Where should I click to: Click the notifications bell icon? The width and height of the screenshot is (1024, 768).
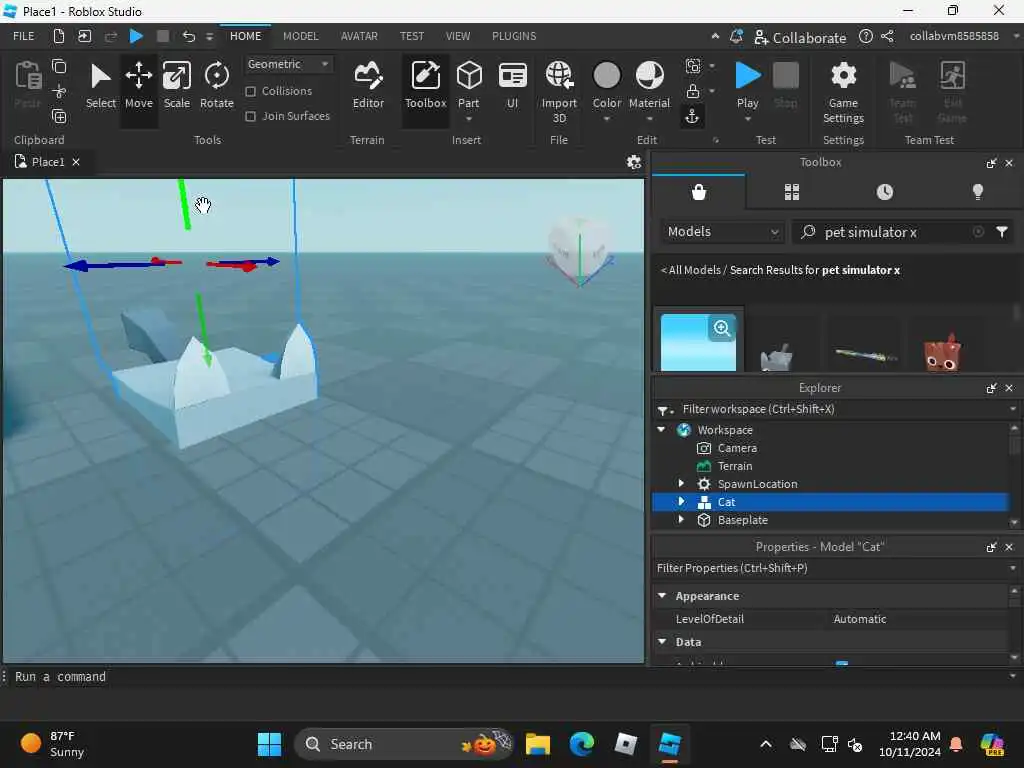click(736, 37)
